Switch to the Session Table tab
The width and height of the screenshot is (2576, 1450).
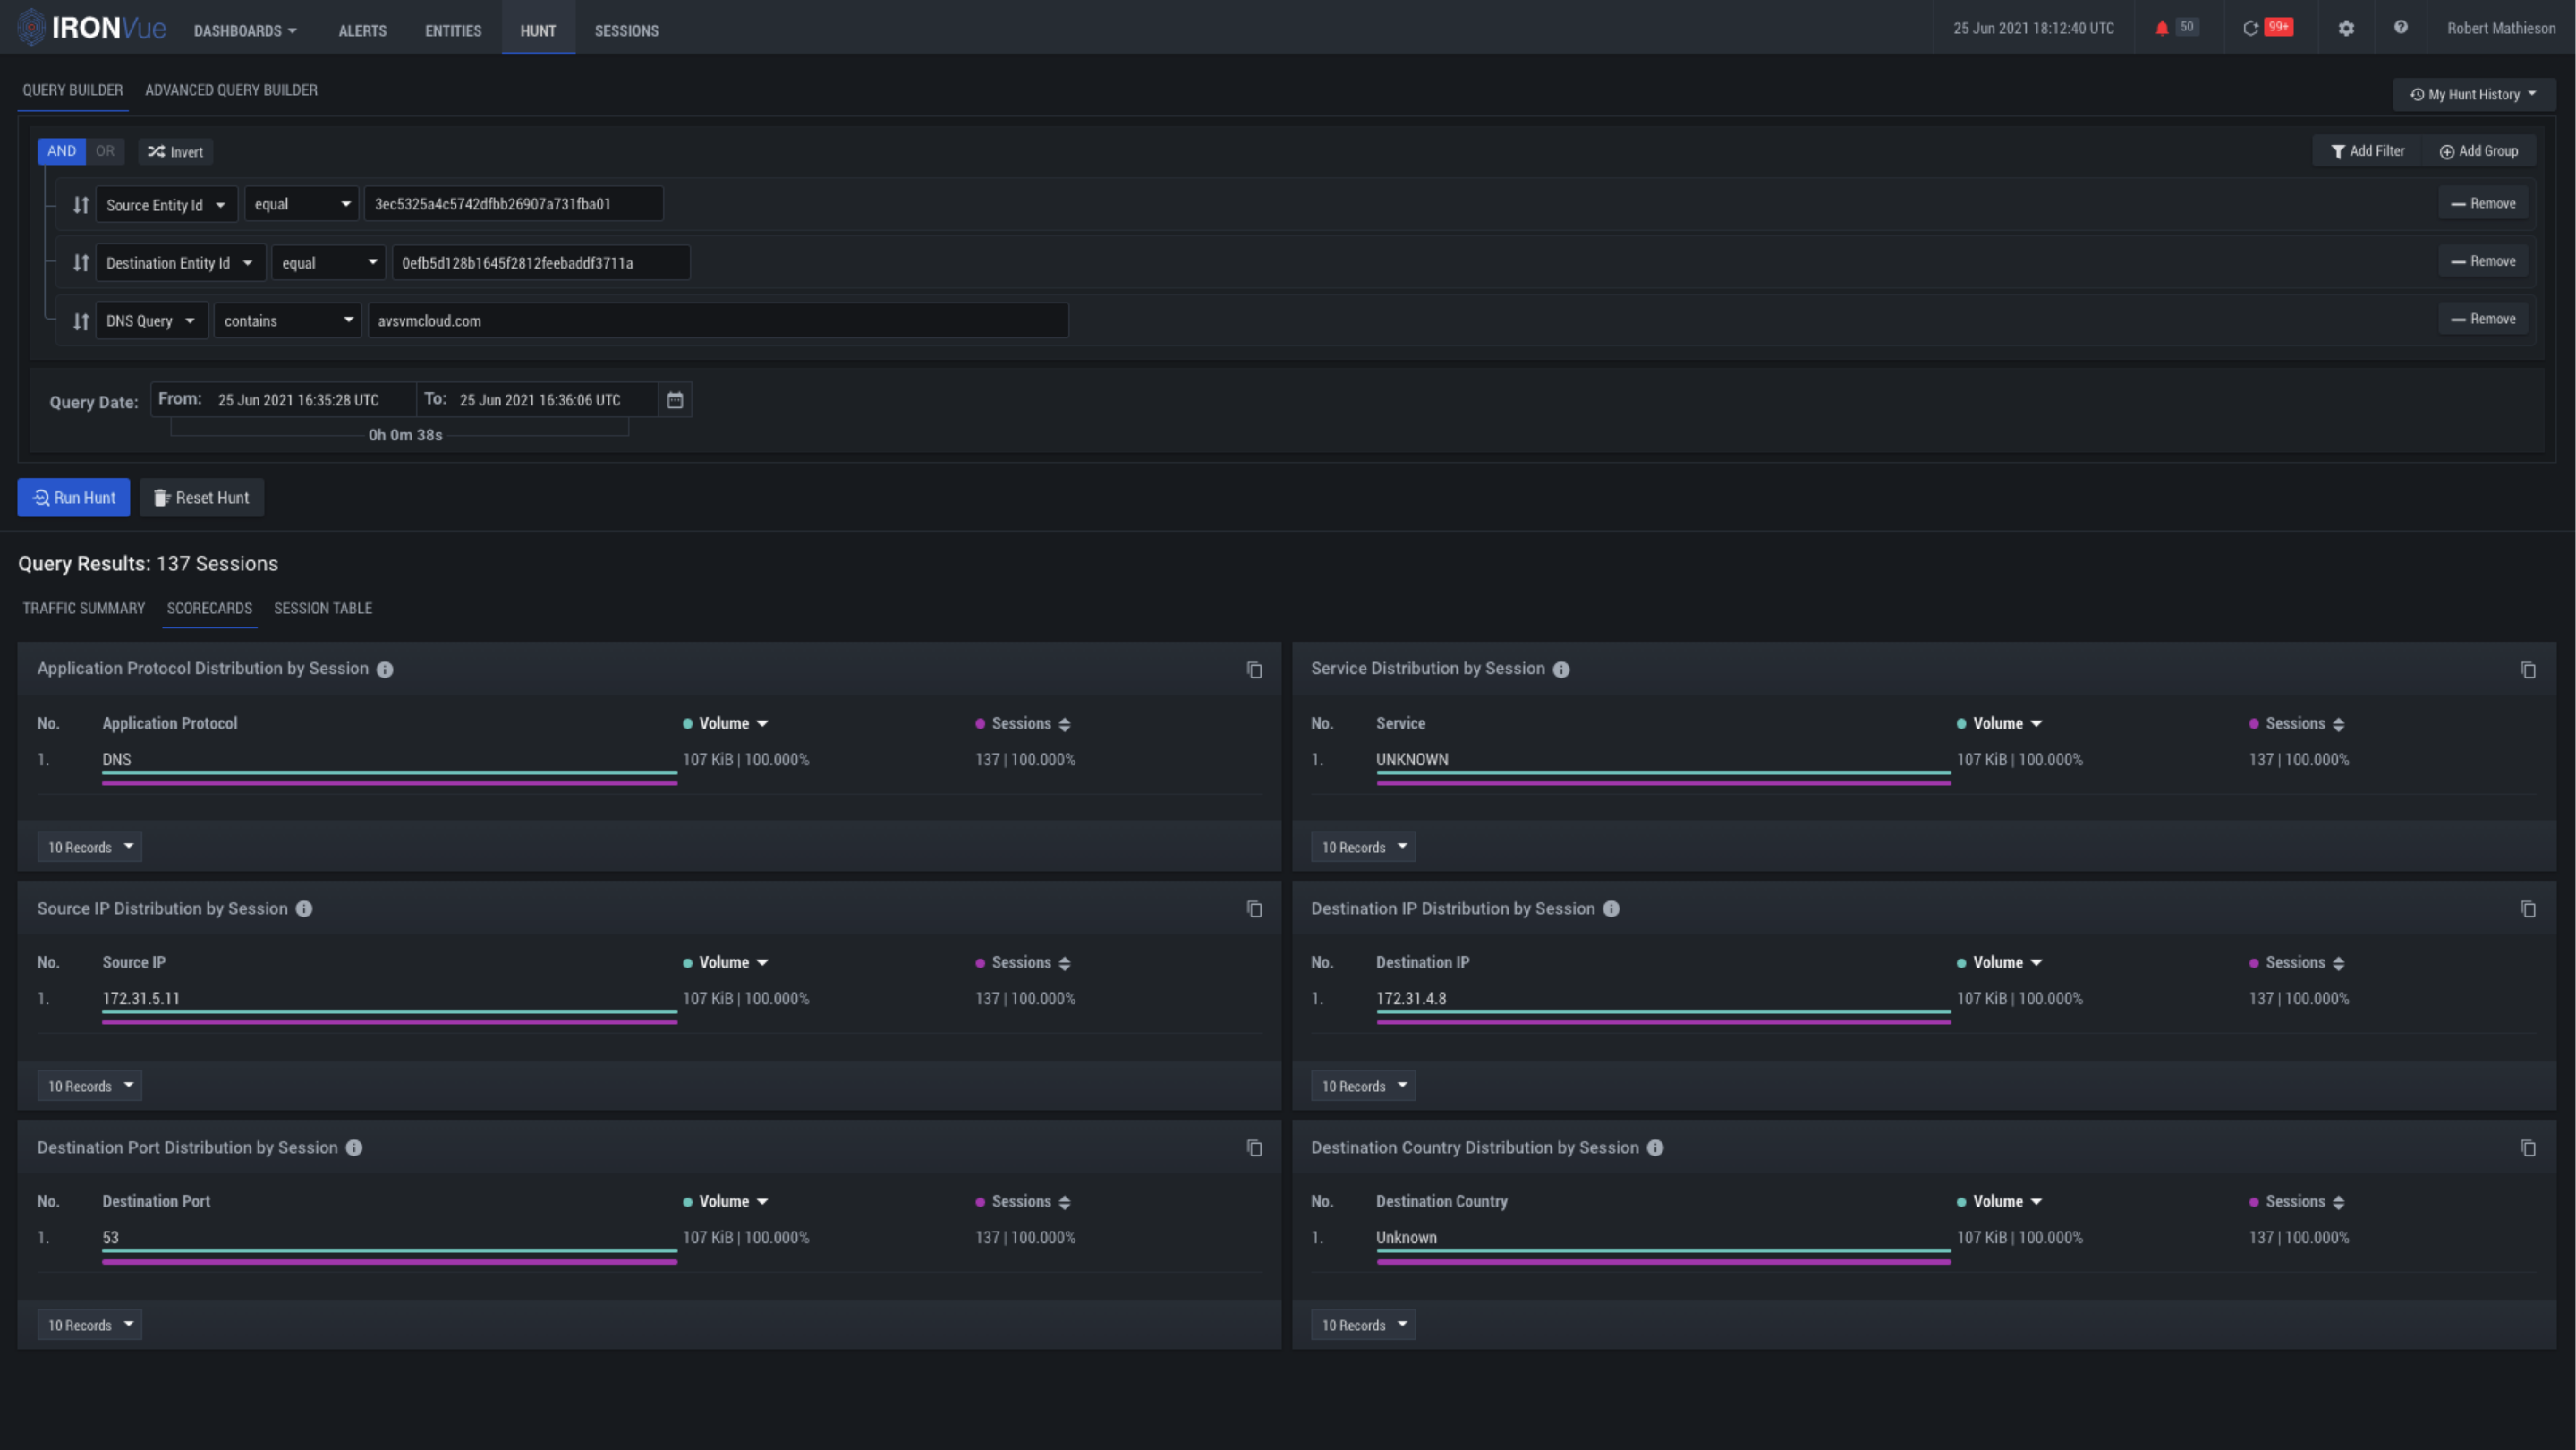322,608
